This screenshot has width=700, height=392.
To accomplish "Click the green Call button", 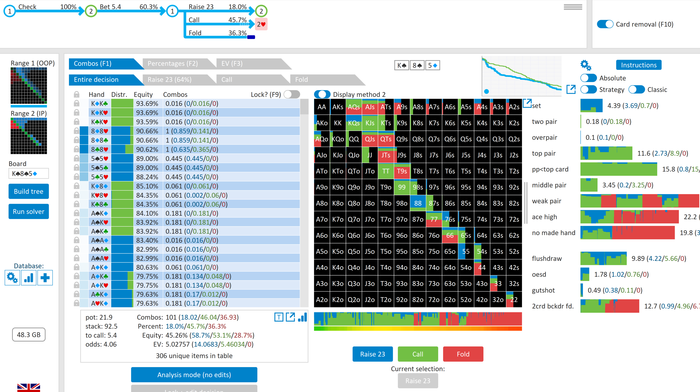I will click(417, 354).
